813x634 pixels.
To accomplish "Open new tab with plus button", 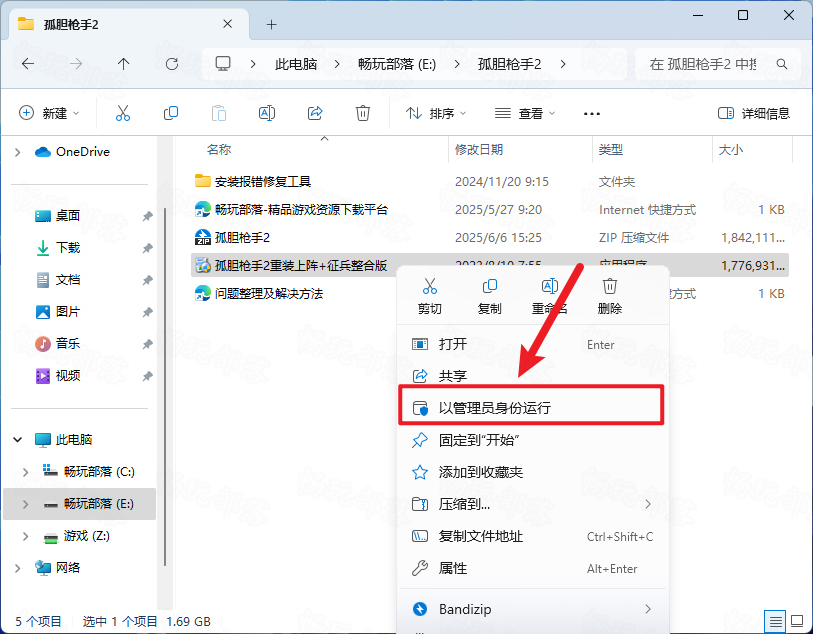I will point(271,24).
